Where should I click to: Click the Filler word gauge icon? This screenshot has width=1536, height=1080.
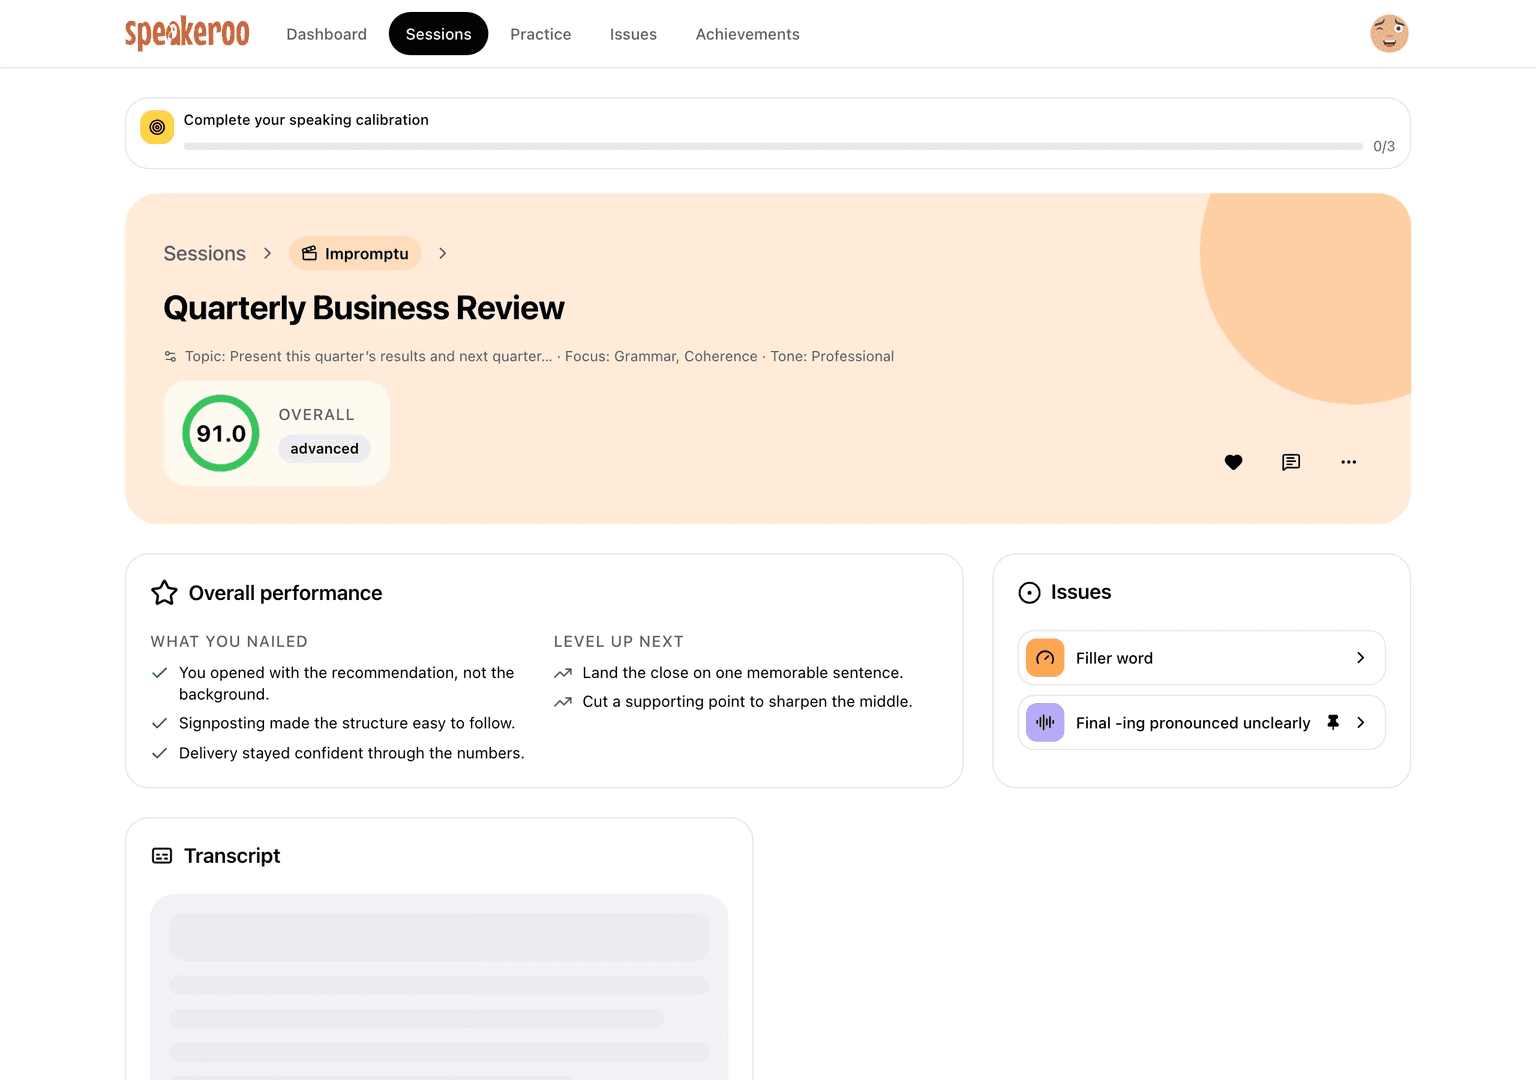tap(1045, 658)
